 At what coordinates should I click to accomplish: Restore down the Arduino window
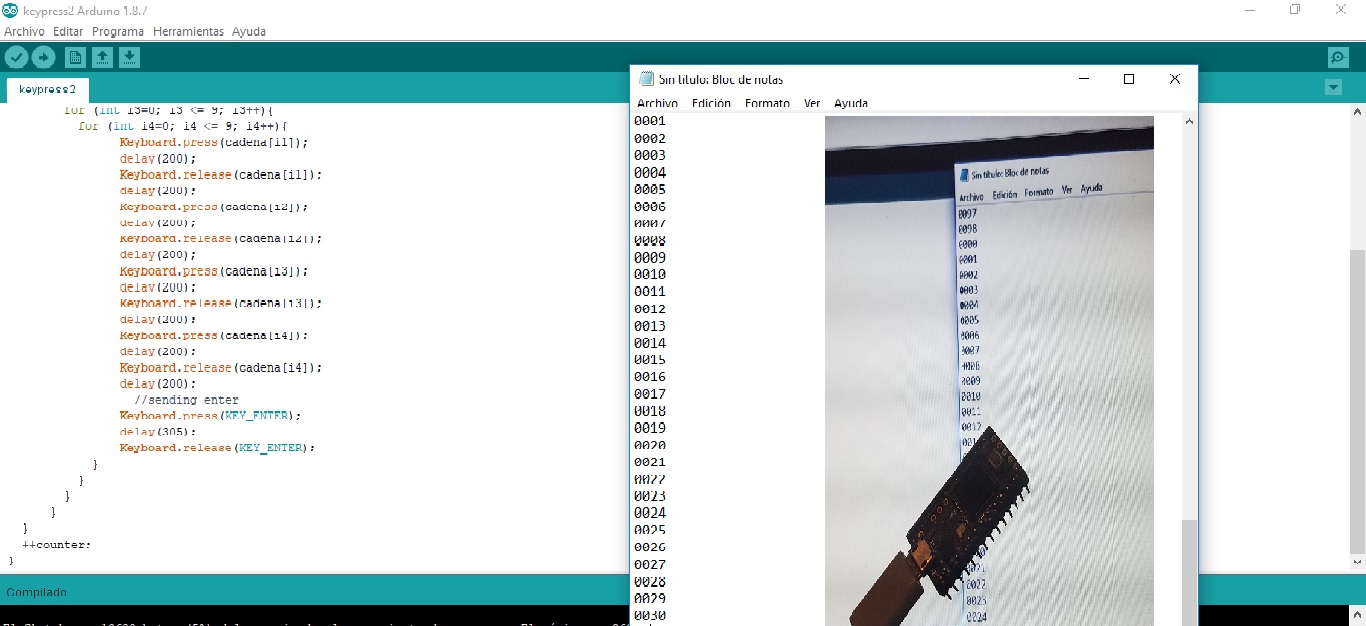pyautogui.click(x=1295, y=9)
